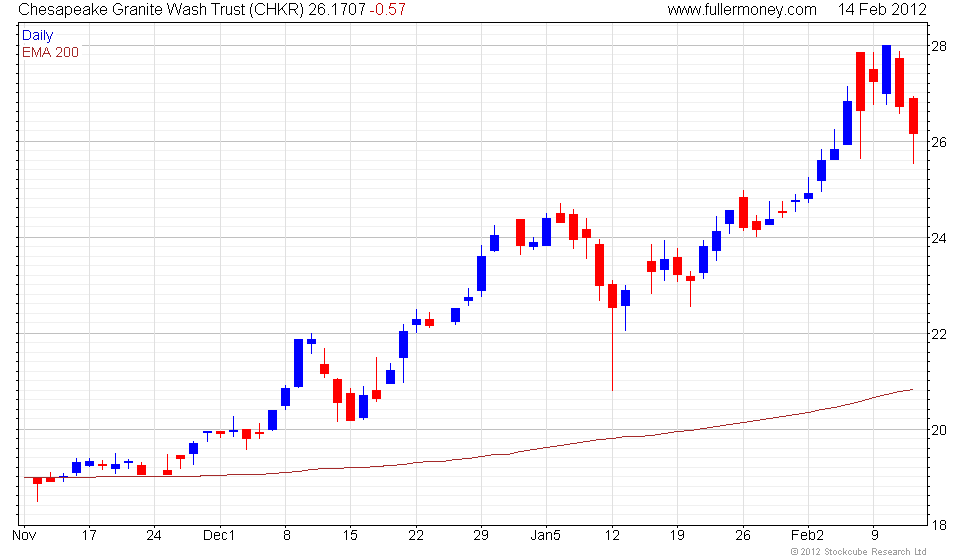Click the y-axis label '20'

(x=939, y=430)
